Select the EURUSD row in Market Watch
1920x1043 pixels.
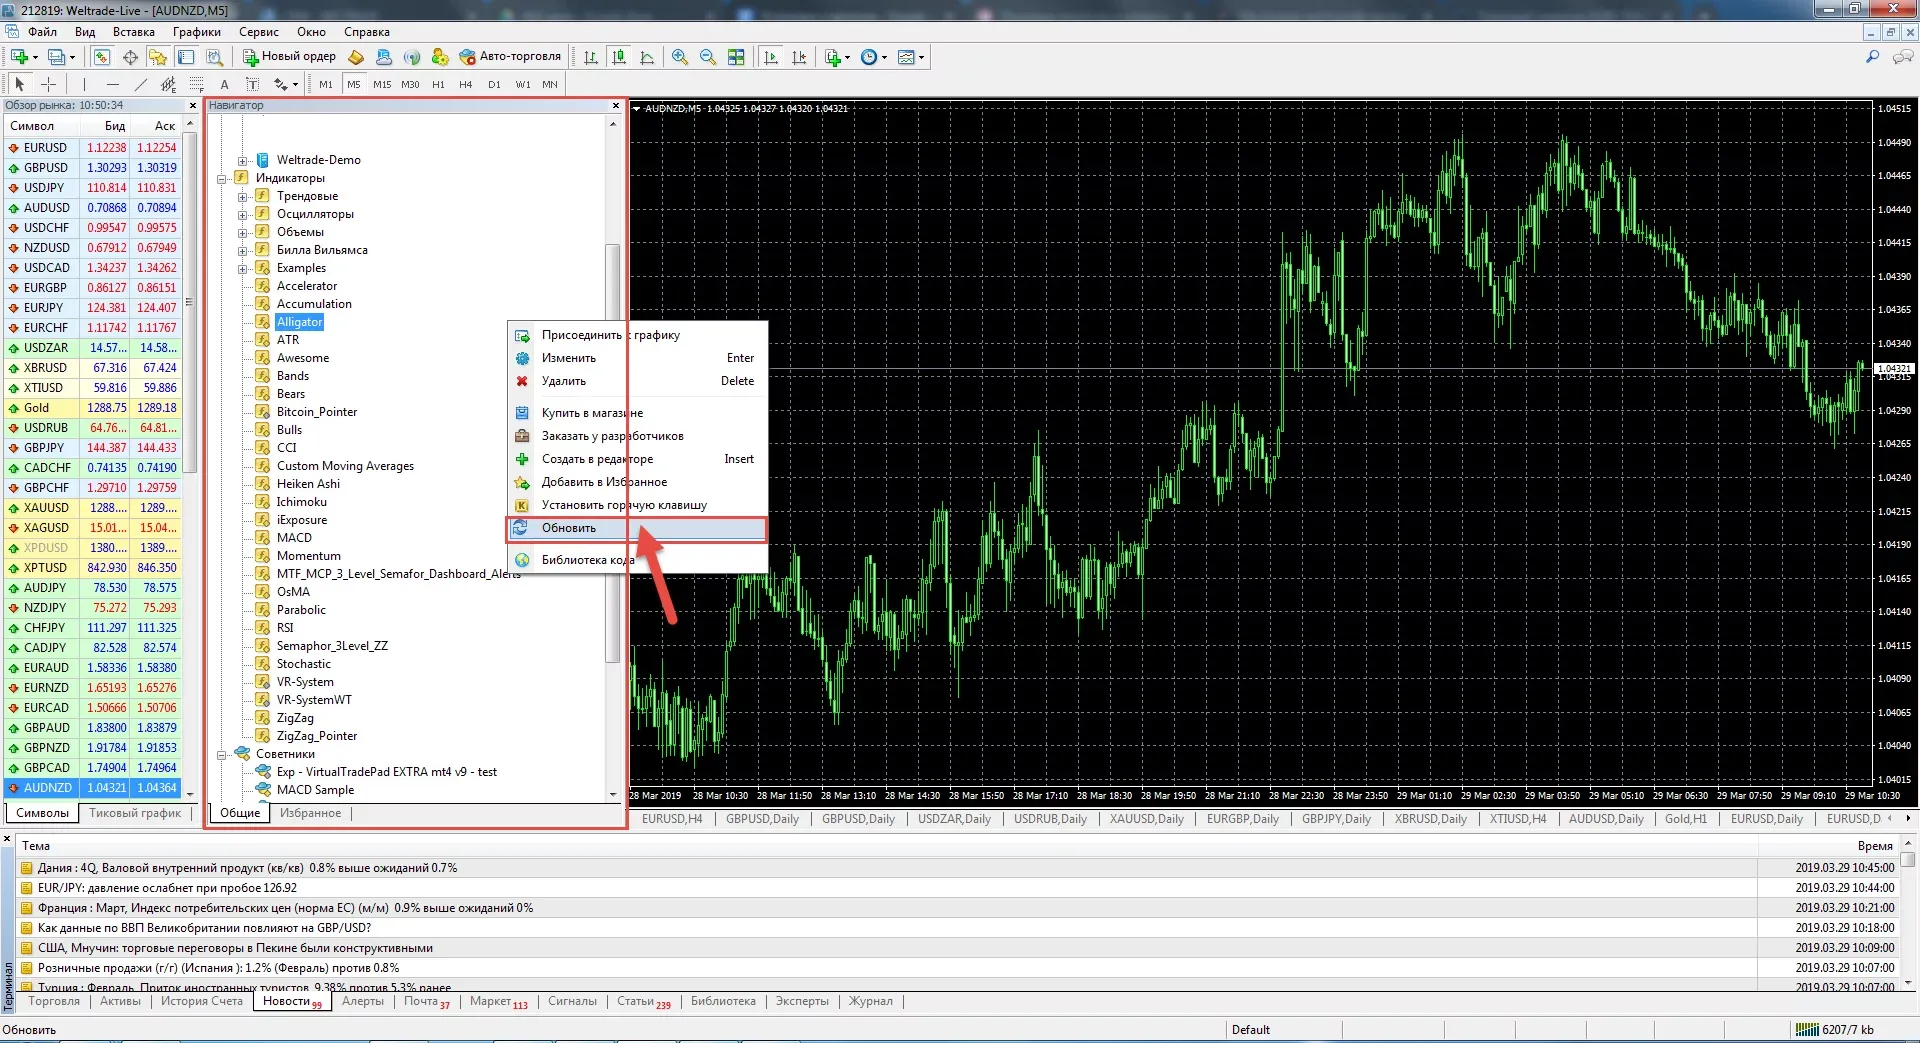point(93,148)
